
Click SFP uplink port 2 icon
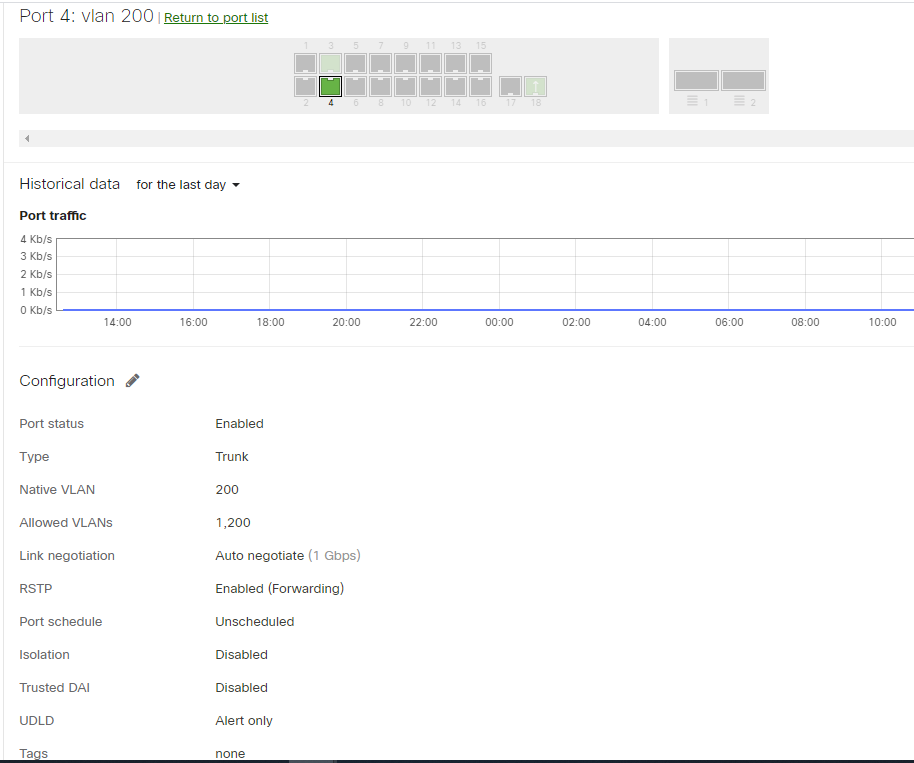(x=743, y=79)
